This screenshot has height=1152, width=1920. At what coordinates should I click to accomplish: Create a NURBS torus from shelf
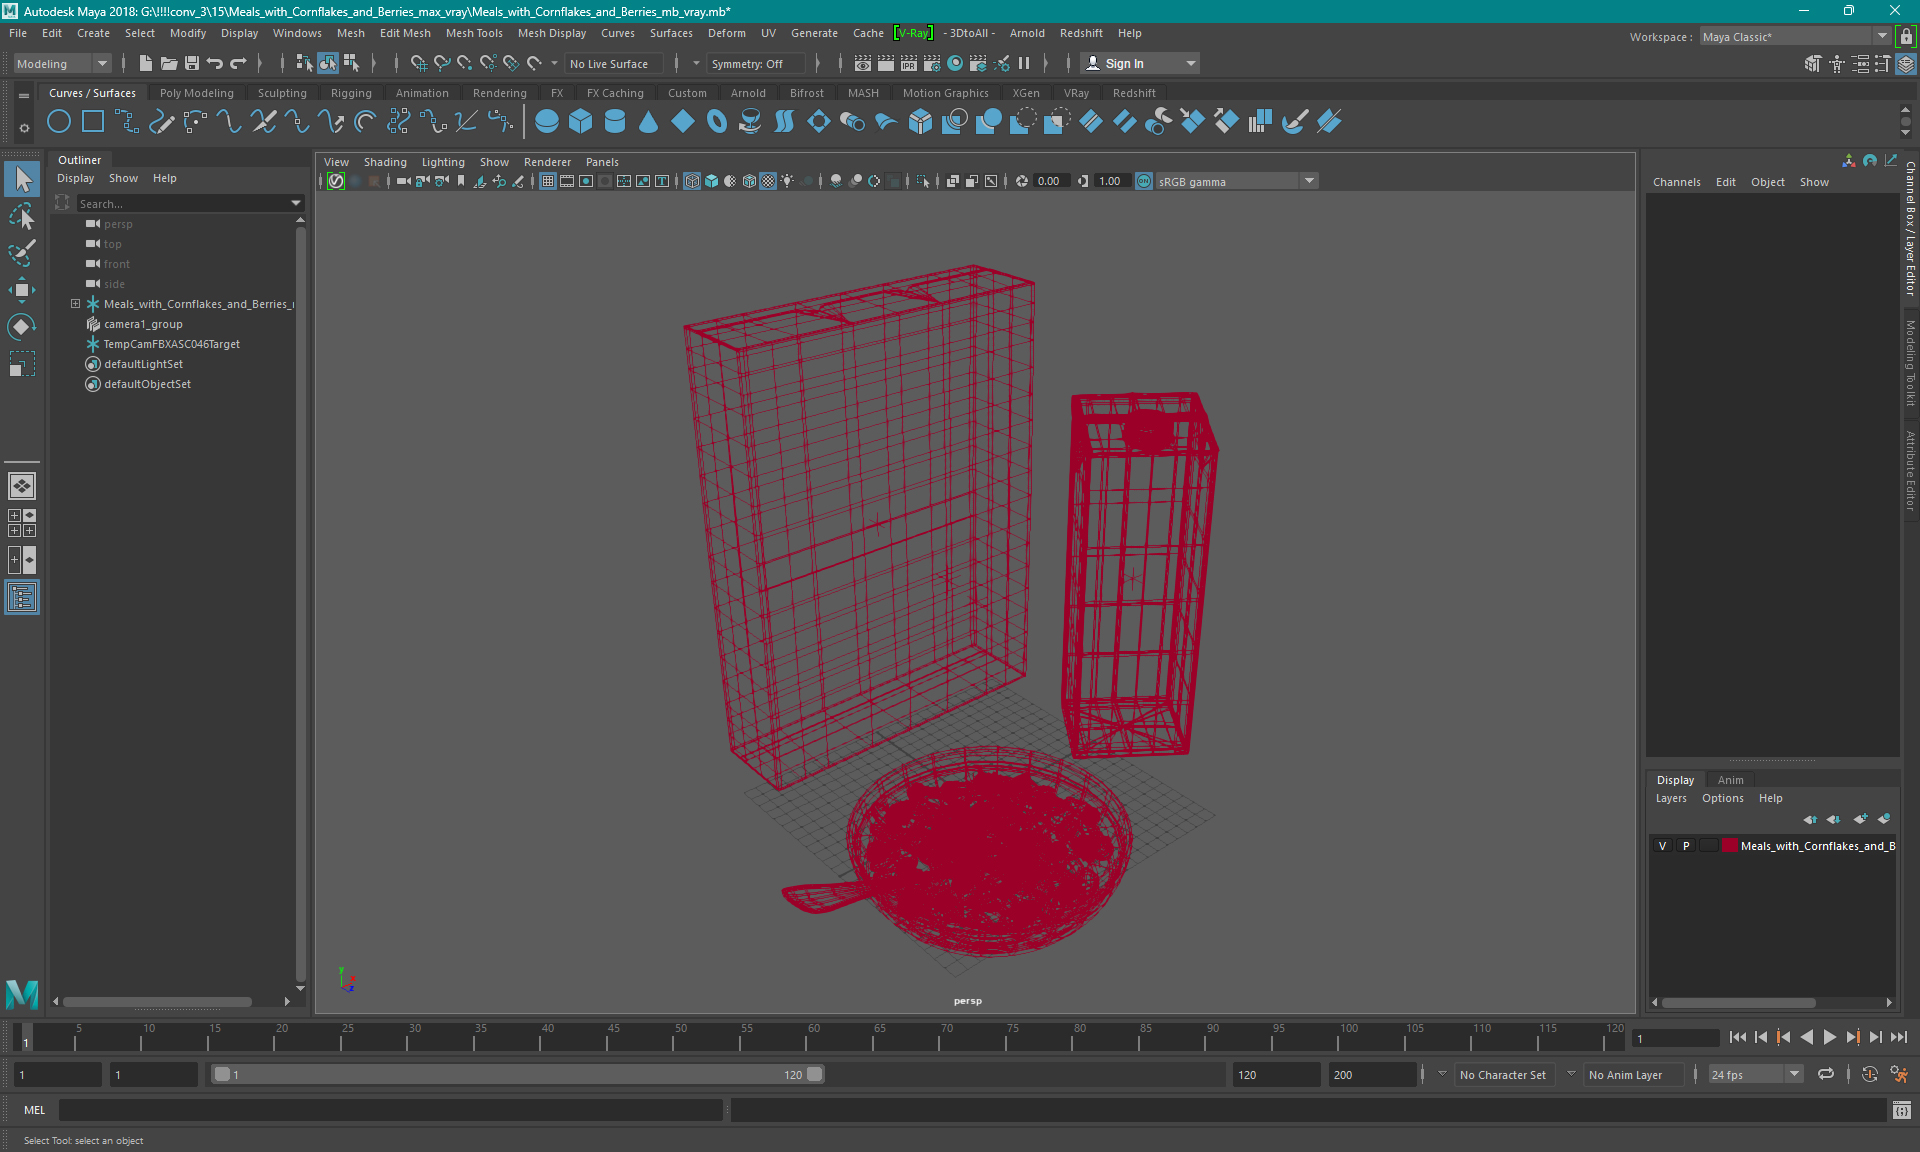717,122
